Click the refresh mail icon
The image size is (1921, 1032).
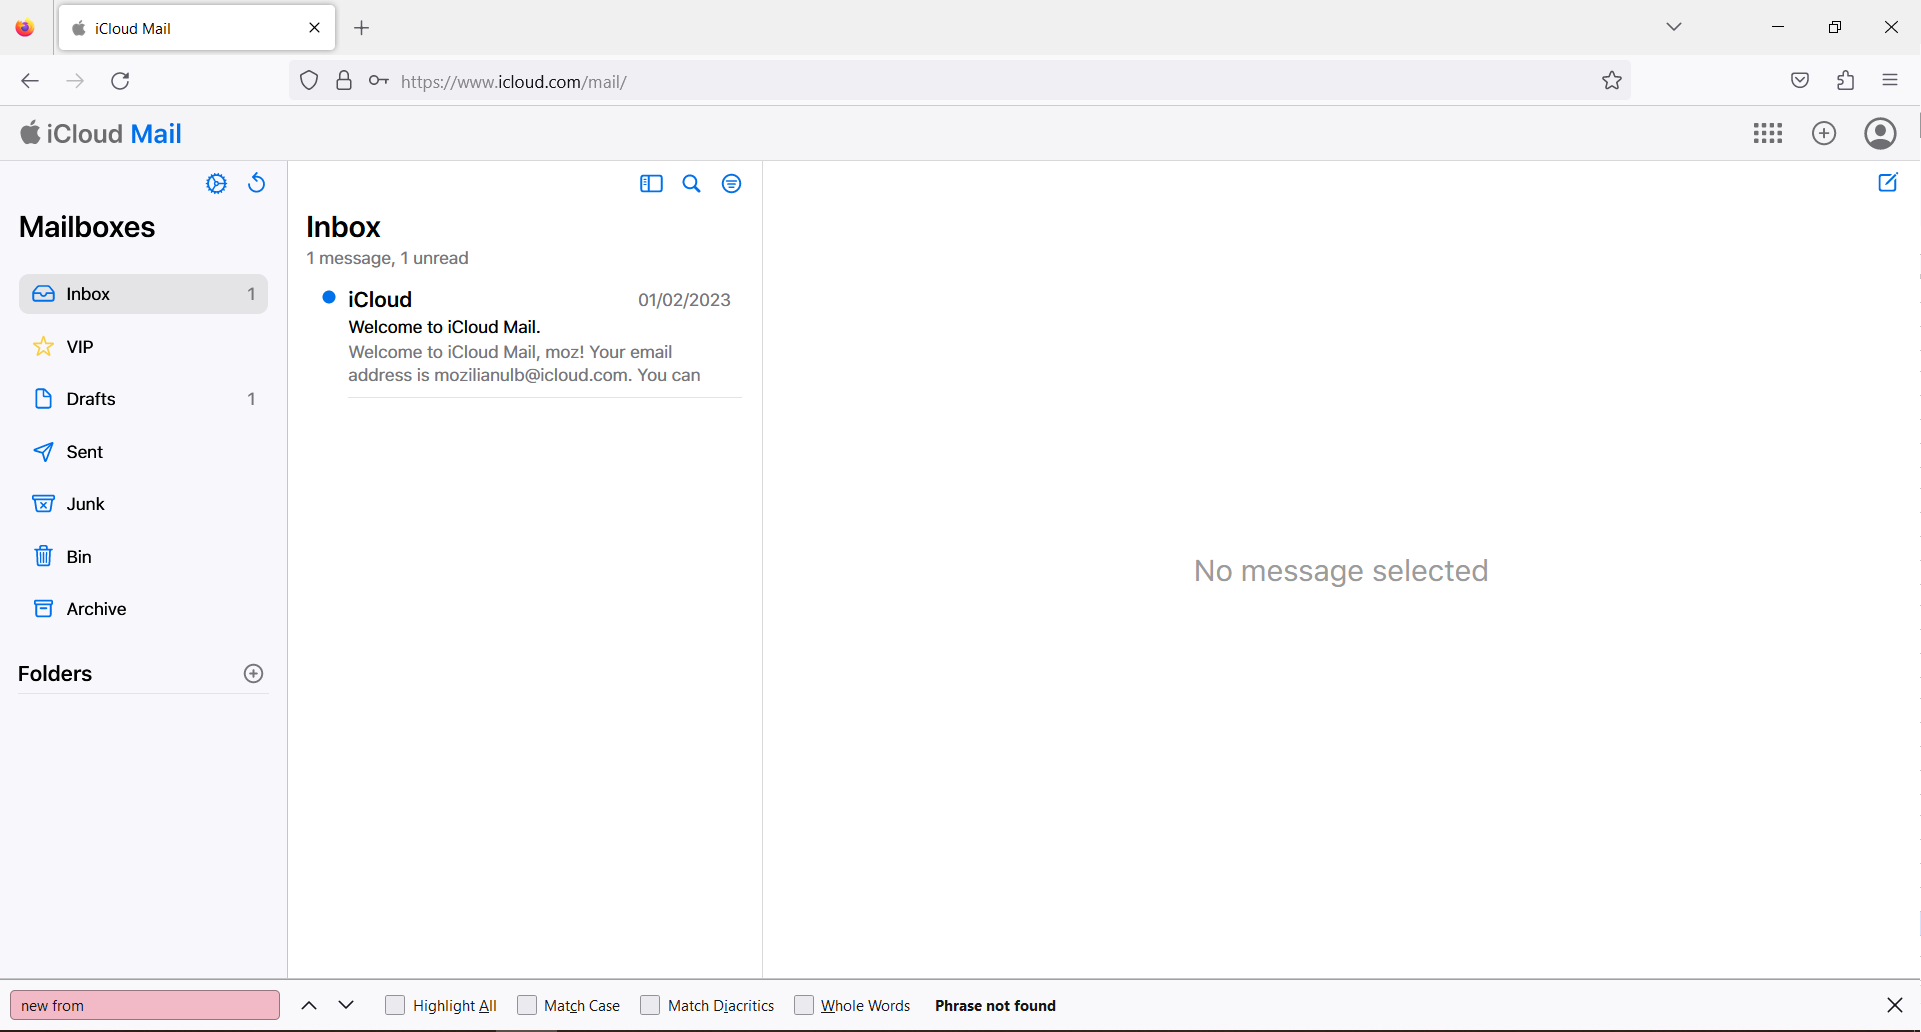click(x=256, y=183)
